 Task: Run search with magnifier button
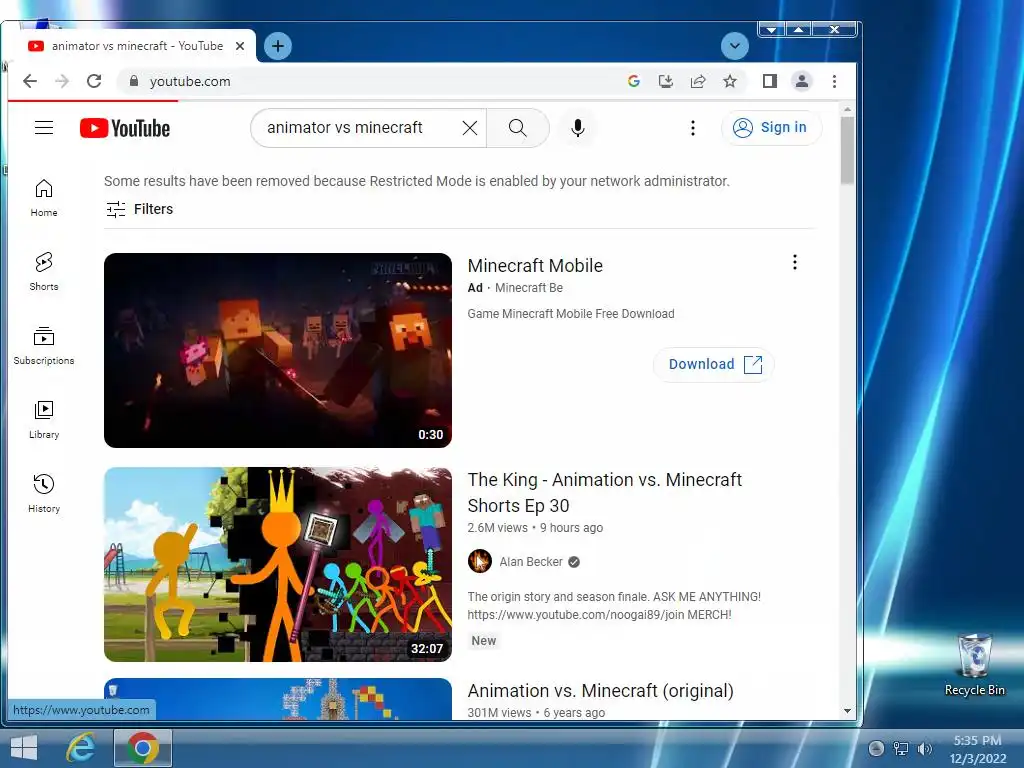[x=518, y=128]
